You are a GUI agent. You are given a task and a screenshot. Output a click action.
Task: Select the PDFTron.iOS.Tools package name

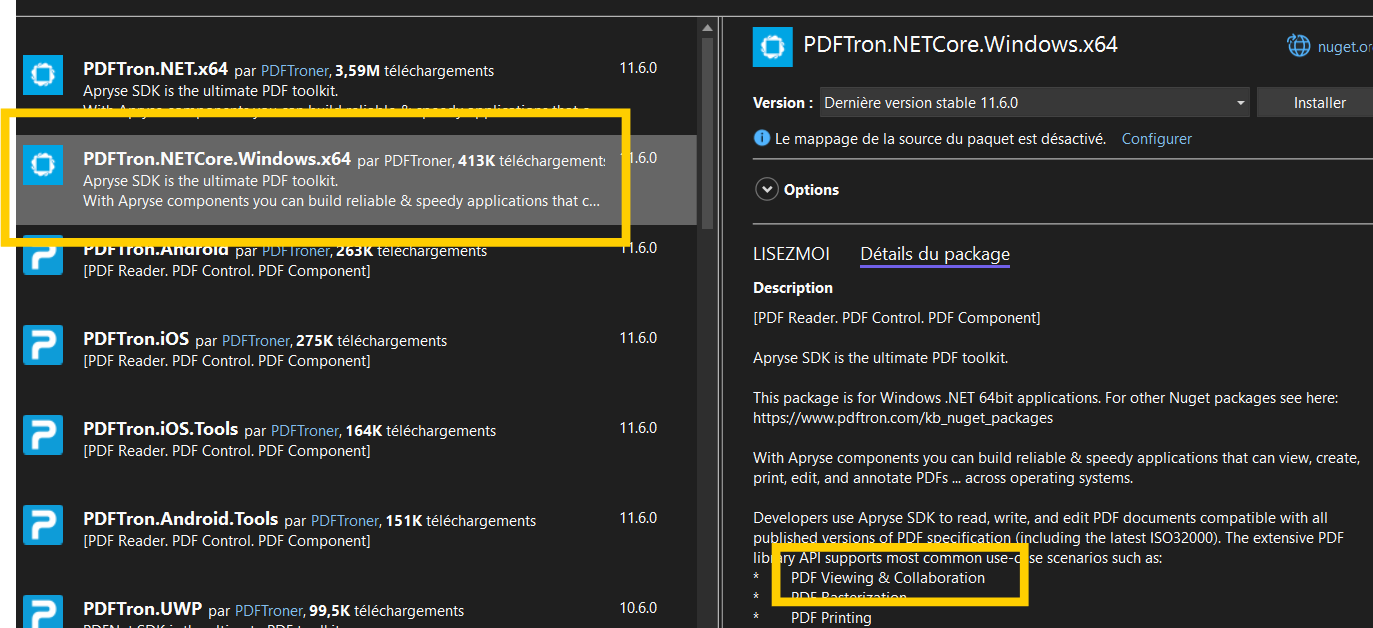[x=160, y=429]
